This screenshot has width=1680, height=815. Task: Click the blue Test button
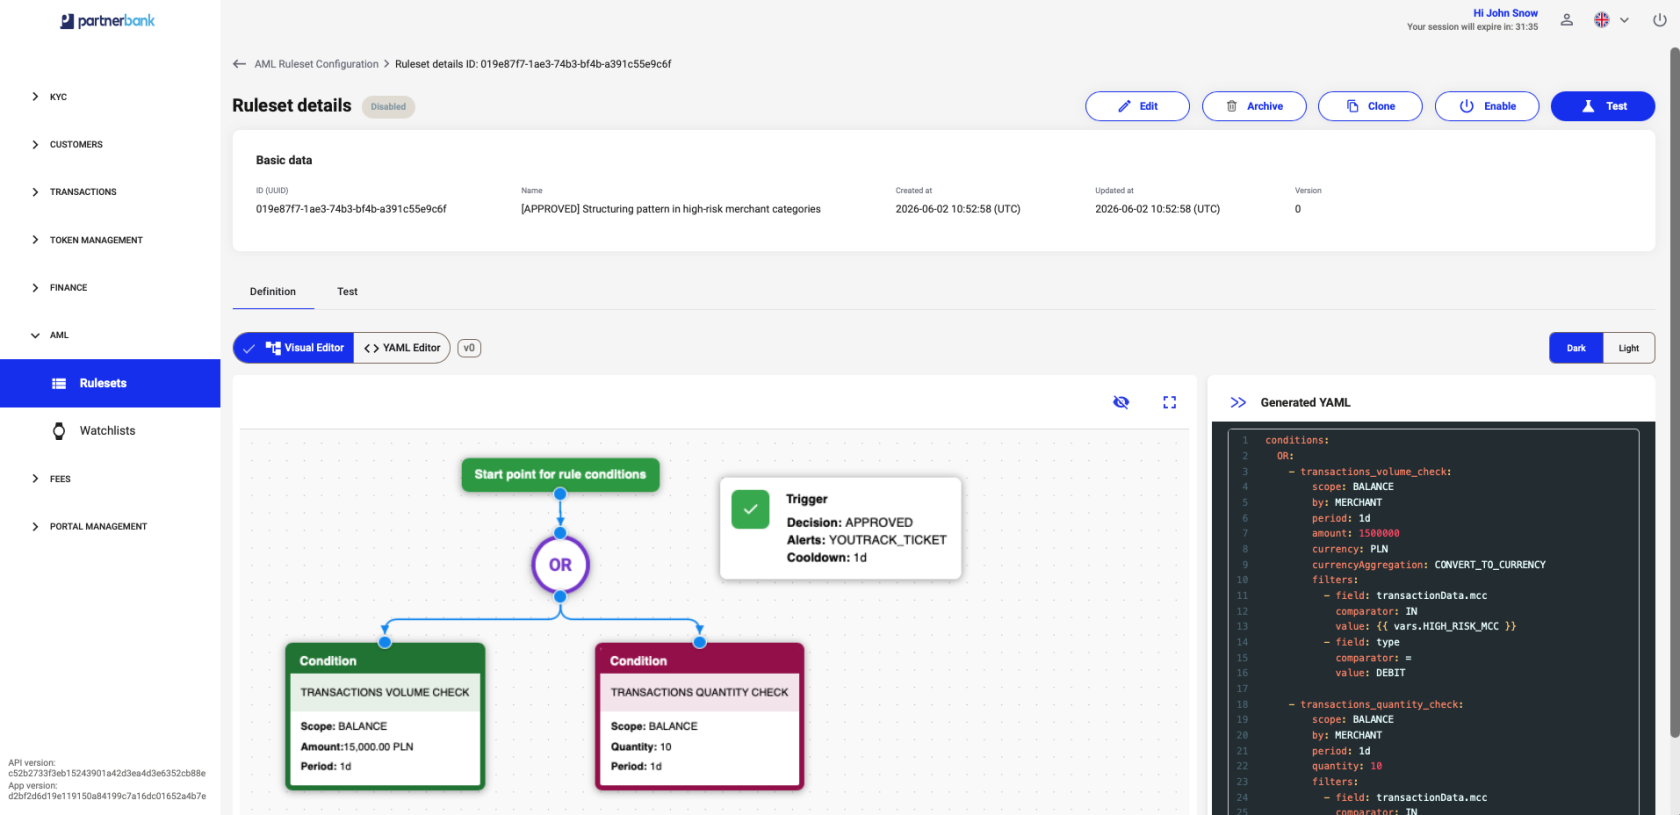(1603, 106)
